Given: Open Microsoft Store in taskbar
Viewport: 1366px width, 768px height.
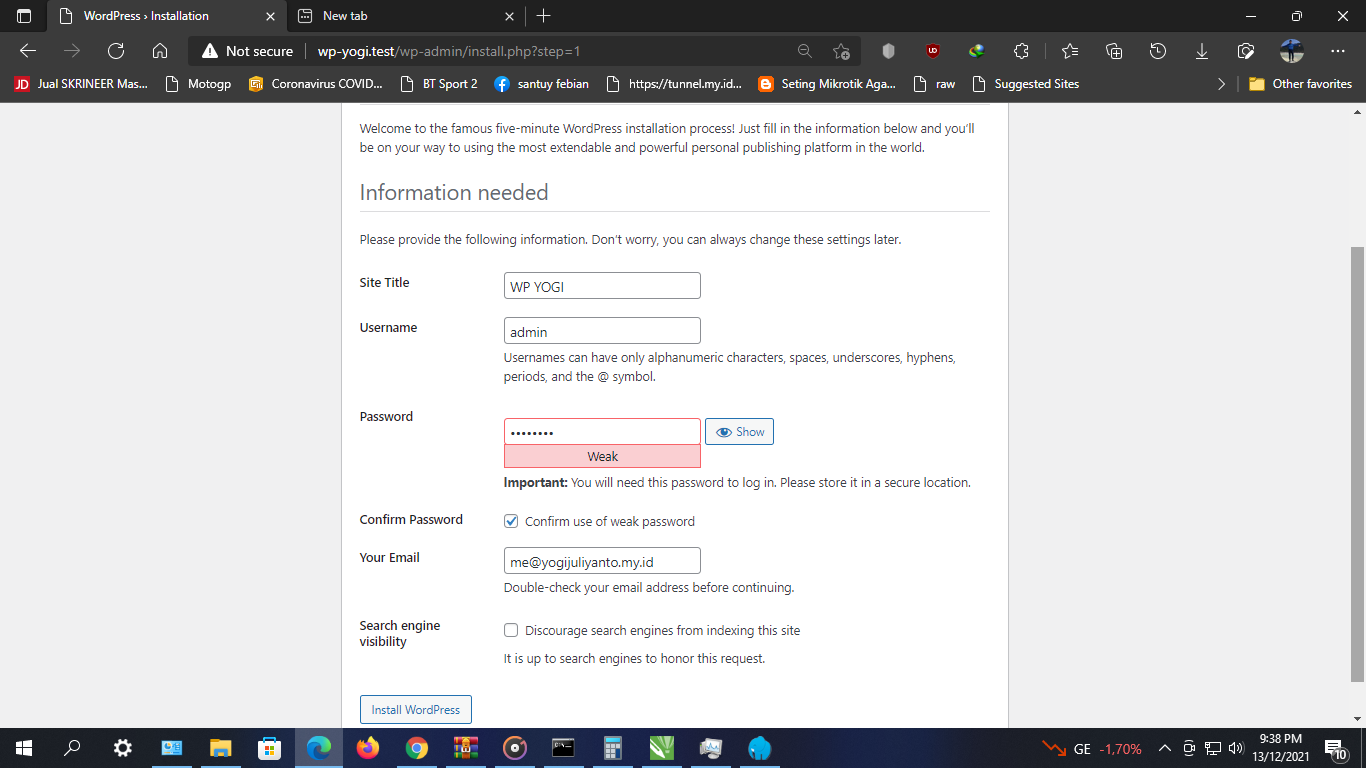Looking at the screenshot, I should coord(269,748).
